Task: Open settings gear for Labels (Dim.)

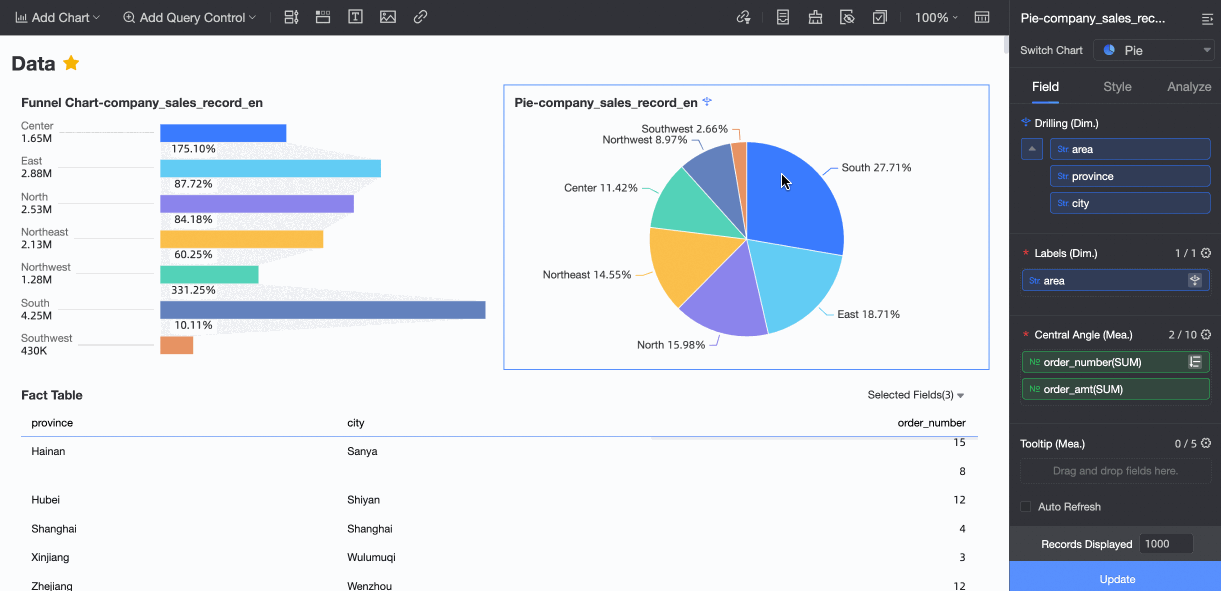Action: (x=1206, y=254)
